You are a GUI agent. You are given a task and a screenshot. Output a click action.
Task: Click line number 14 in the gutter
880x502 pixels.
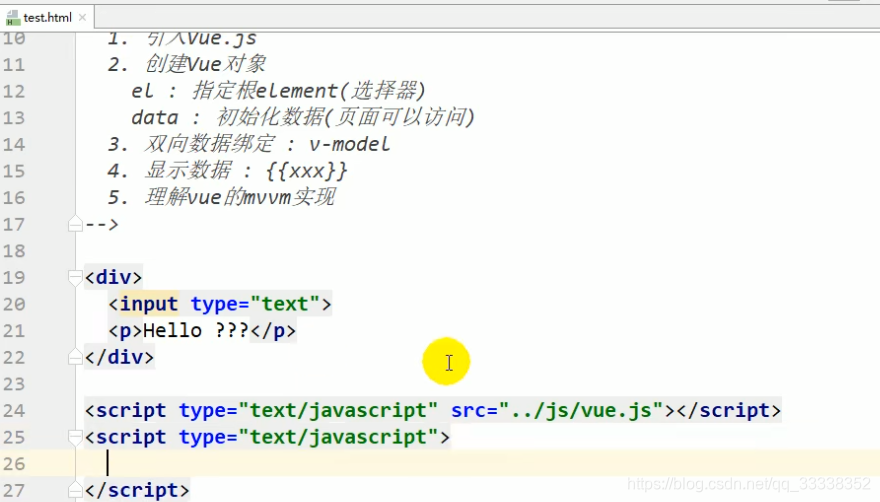14,144
